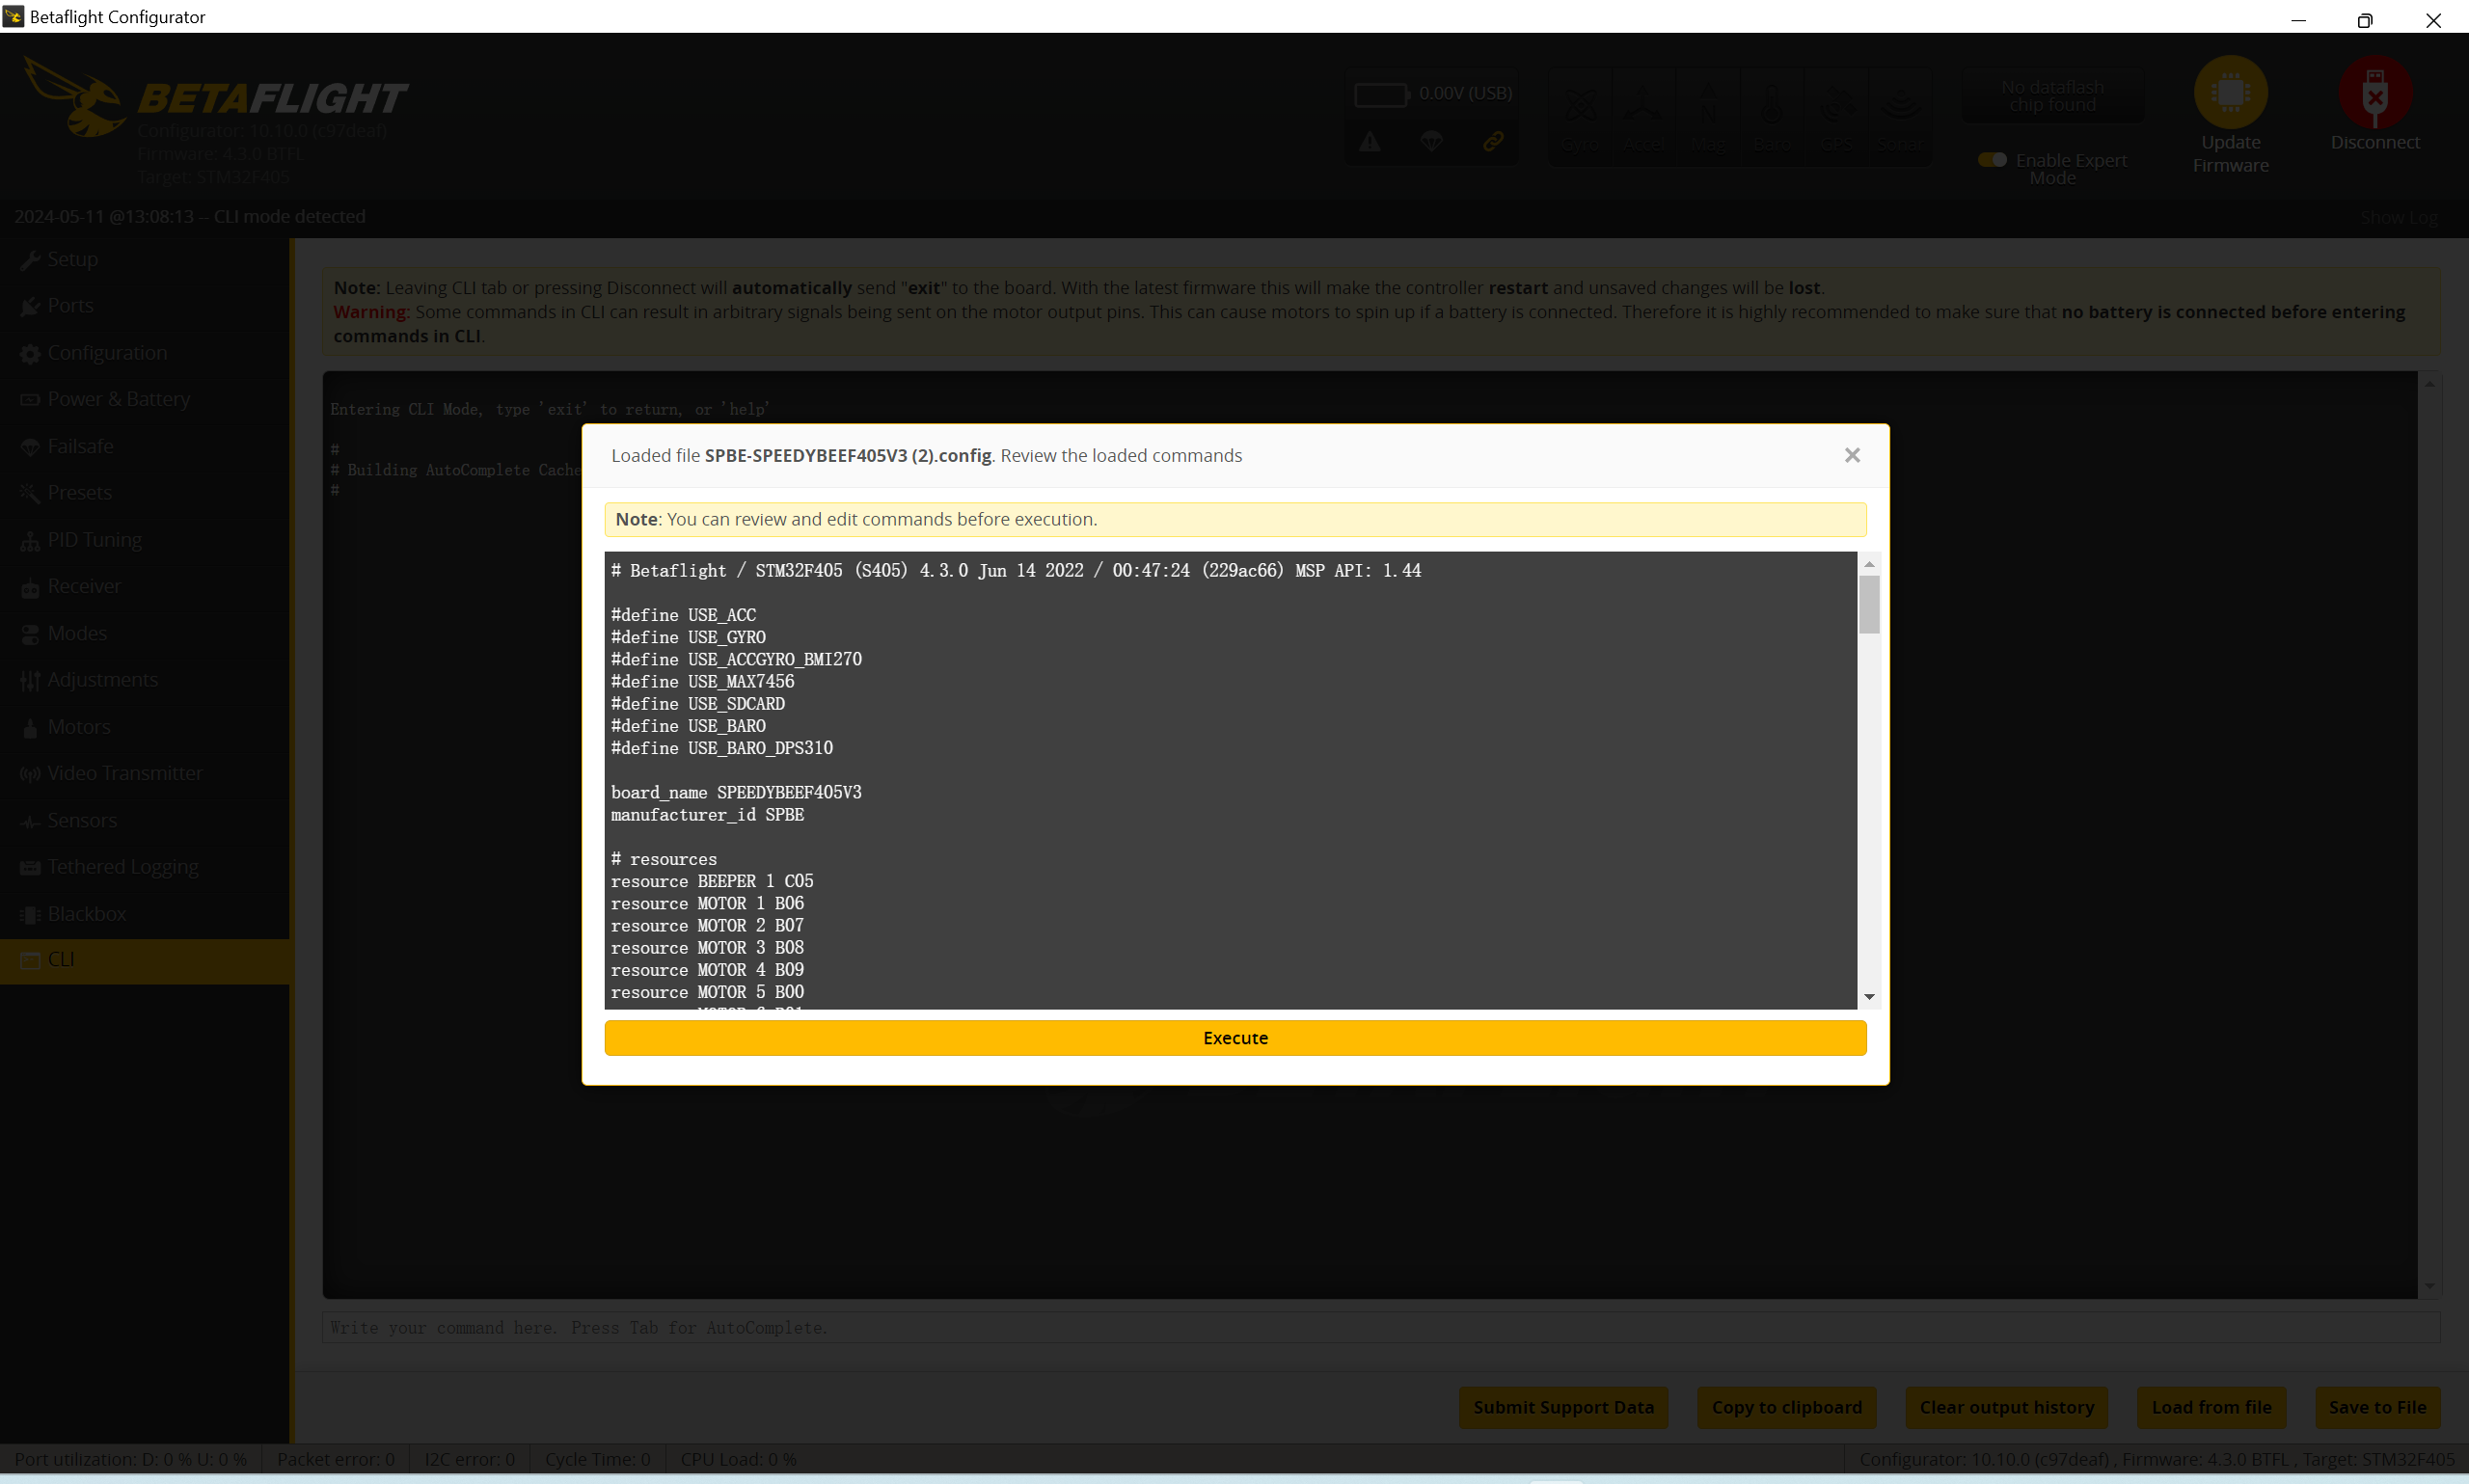Open the Failsafe tab
Viewport: 2469px width, 1484px height.
point(145,446)
